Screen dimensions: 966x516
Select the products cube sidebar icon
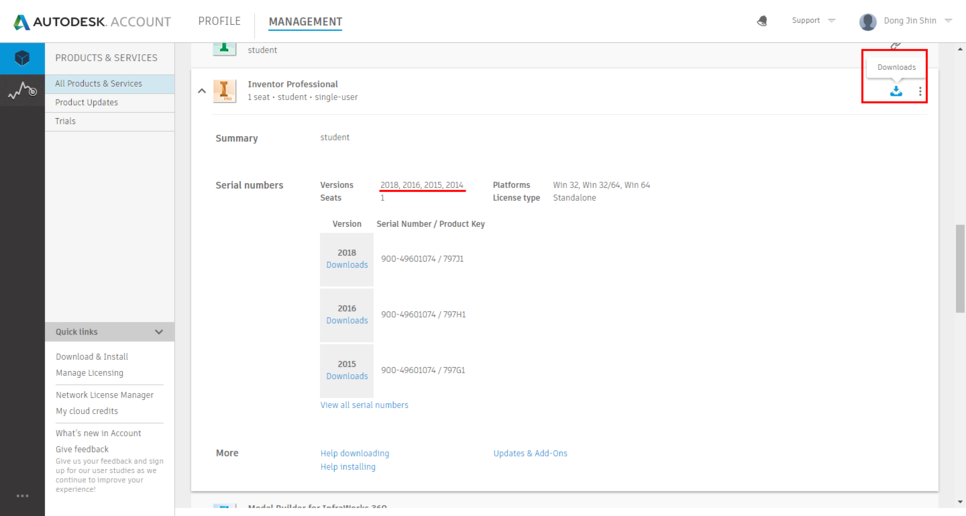tap(22, 58)
